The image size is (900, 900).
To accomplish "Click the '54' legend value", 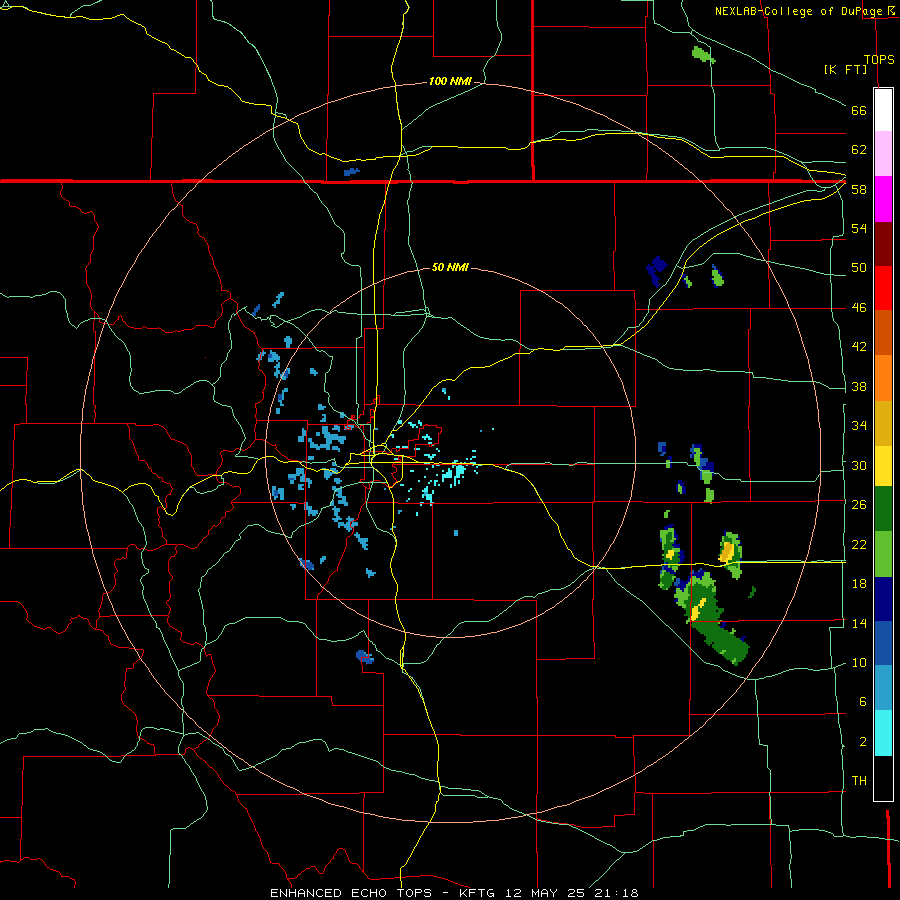I will coord(859,228).
